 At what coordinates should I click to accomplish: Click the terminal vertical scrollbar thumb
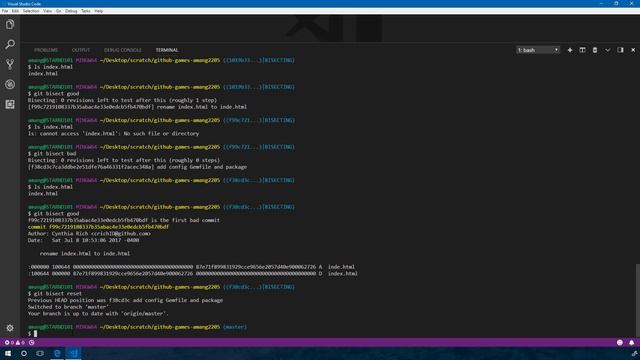[637, 300]
